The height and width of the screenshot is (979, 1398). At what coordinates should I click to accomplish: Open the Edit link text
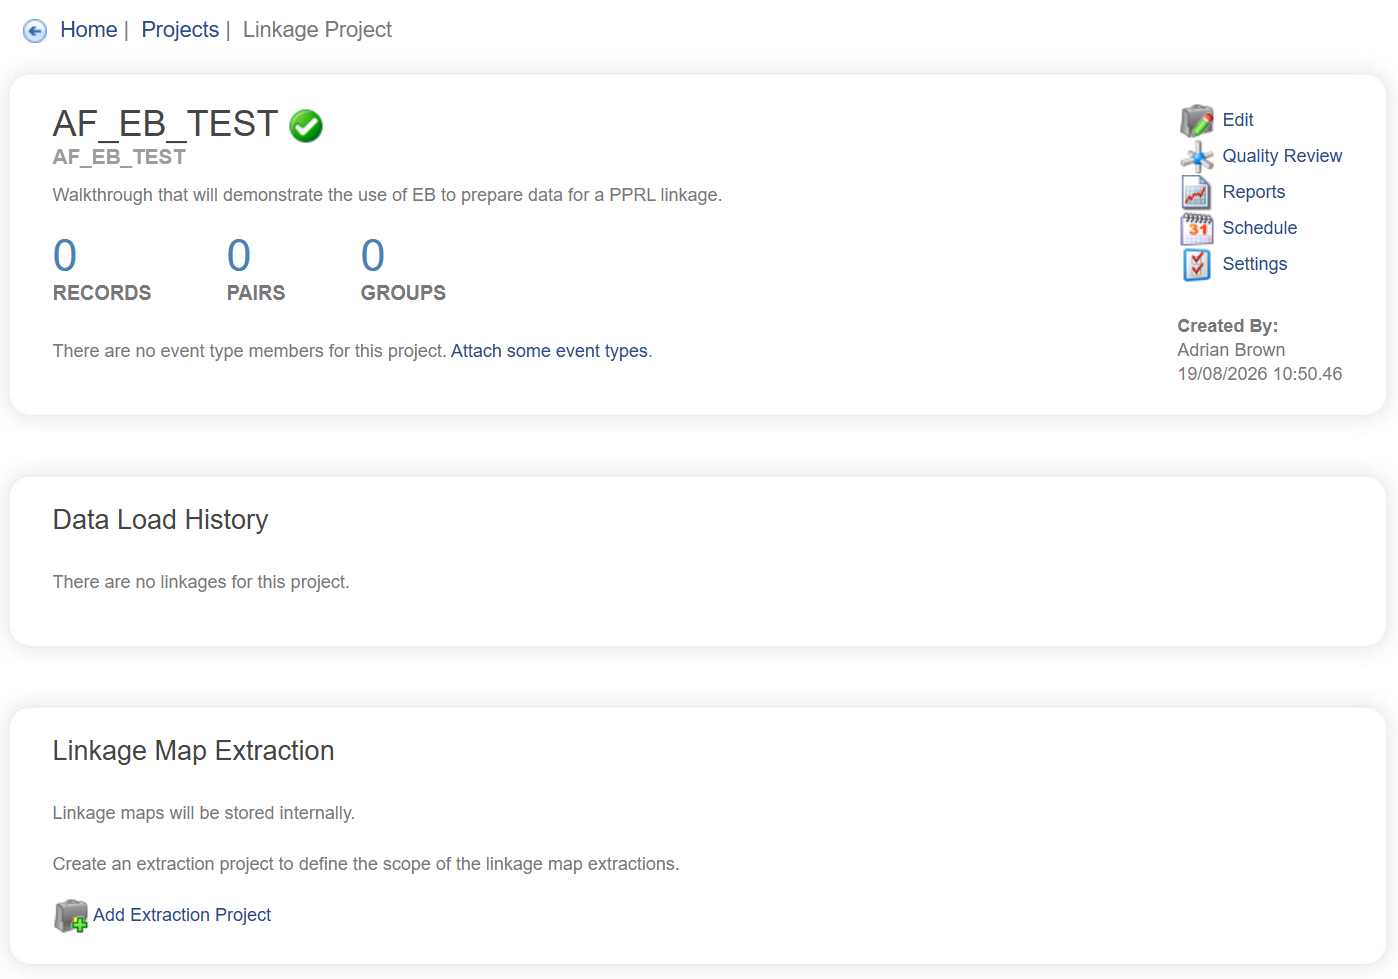pos(1238,120)
